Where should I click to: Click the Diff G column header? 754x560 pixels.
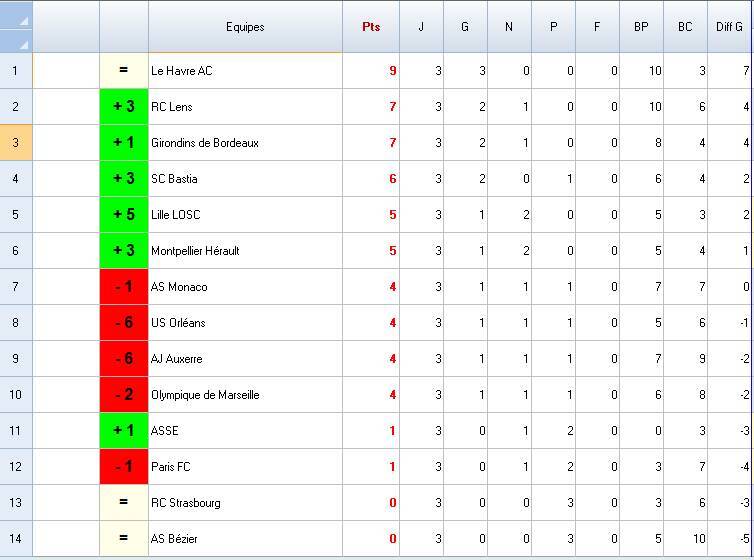click(x=730, y=27)
